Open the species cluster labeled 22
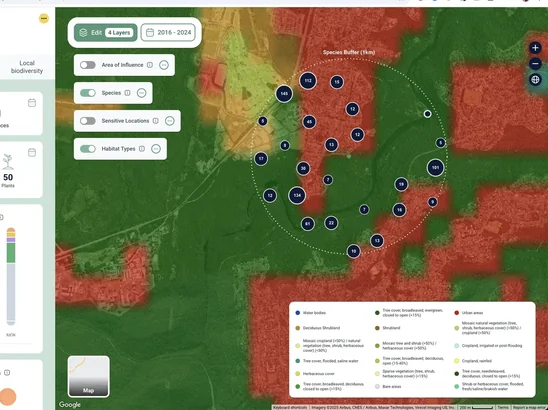This screenshot has height=410, width=548. [331, 223]
